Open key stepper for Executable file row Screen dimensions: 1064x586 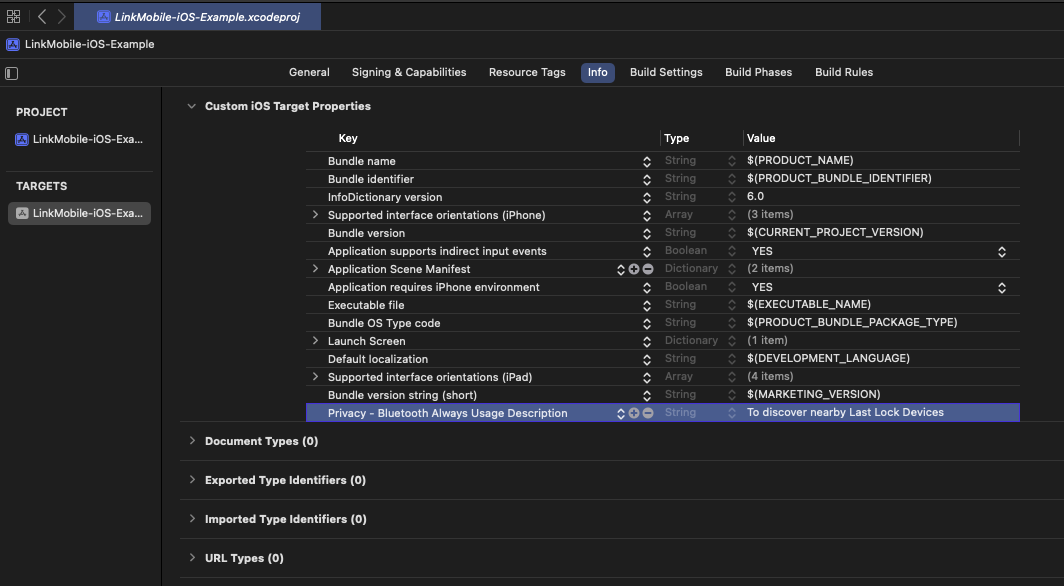647,305
